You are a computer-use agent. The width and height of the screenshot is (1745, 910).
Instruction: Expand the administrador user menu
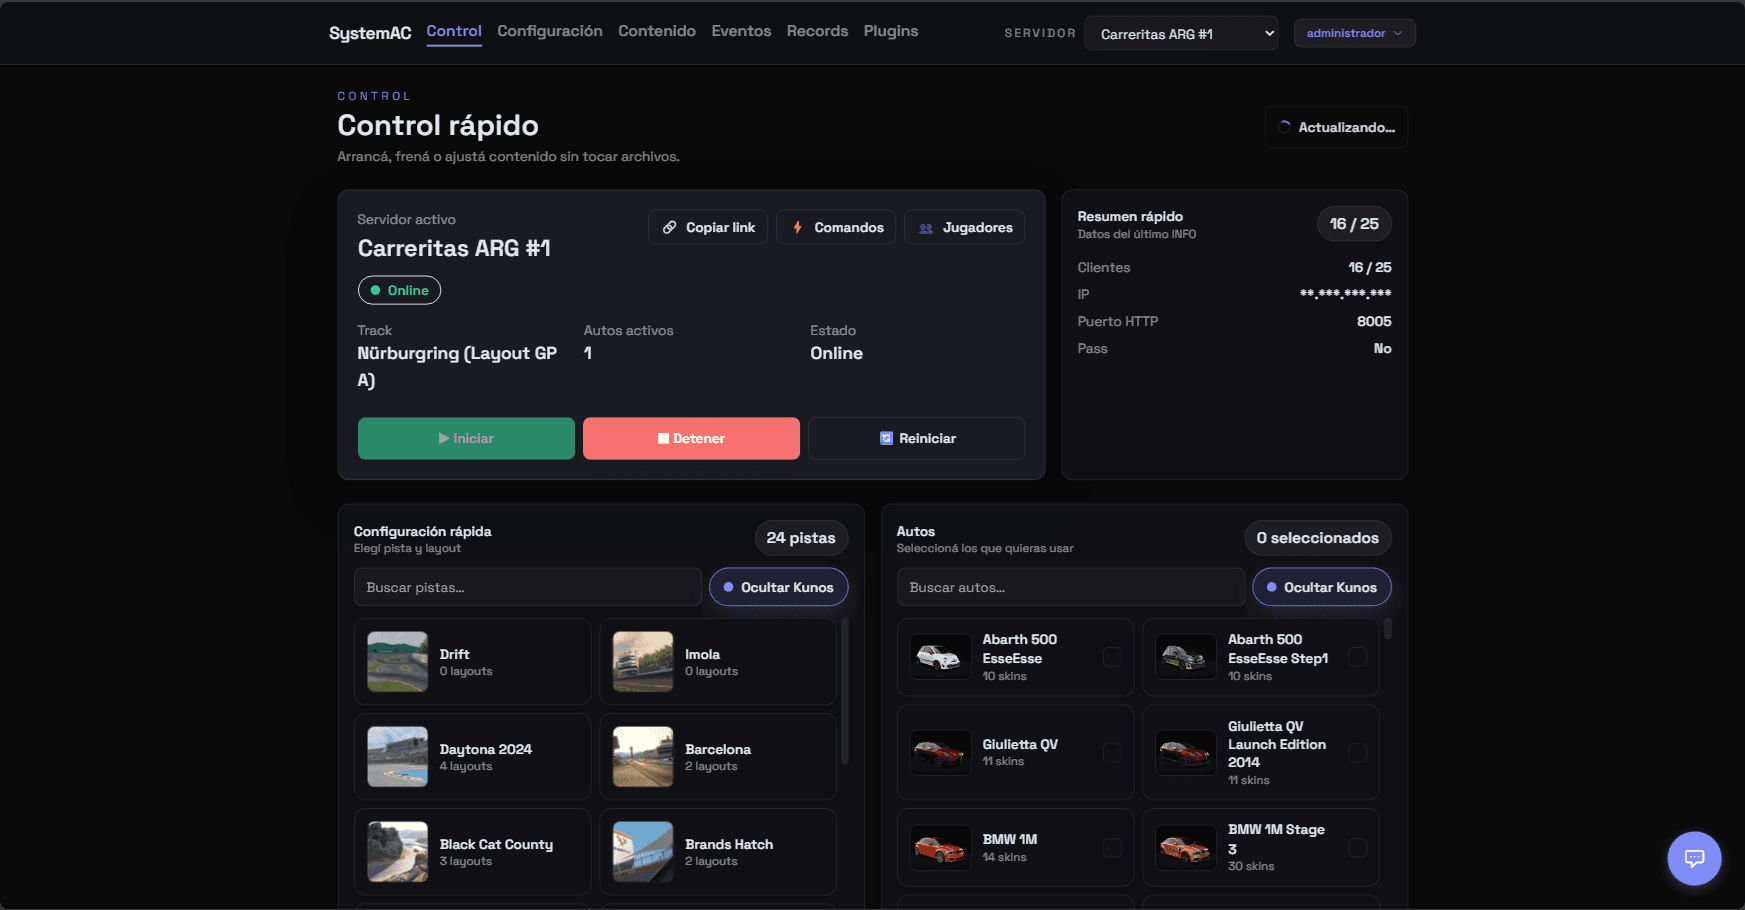click(x=1354, y=33)
